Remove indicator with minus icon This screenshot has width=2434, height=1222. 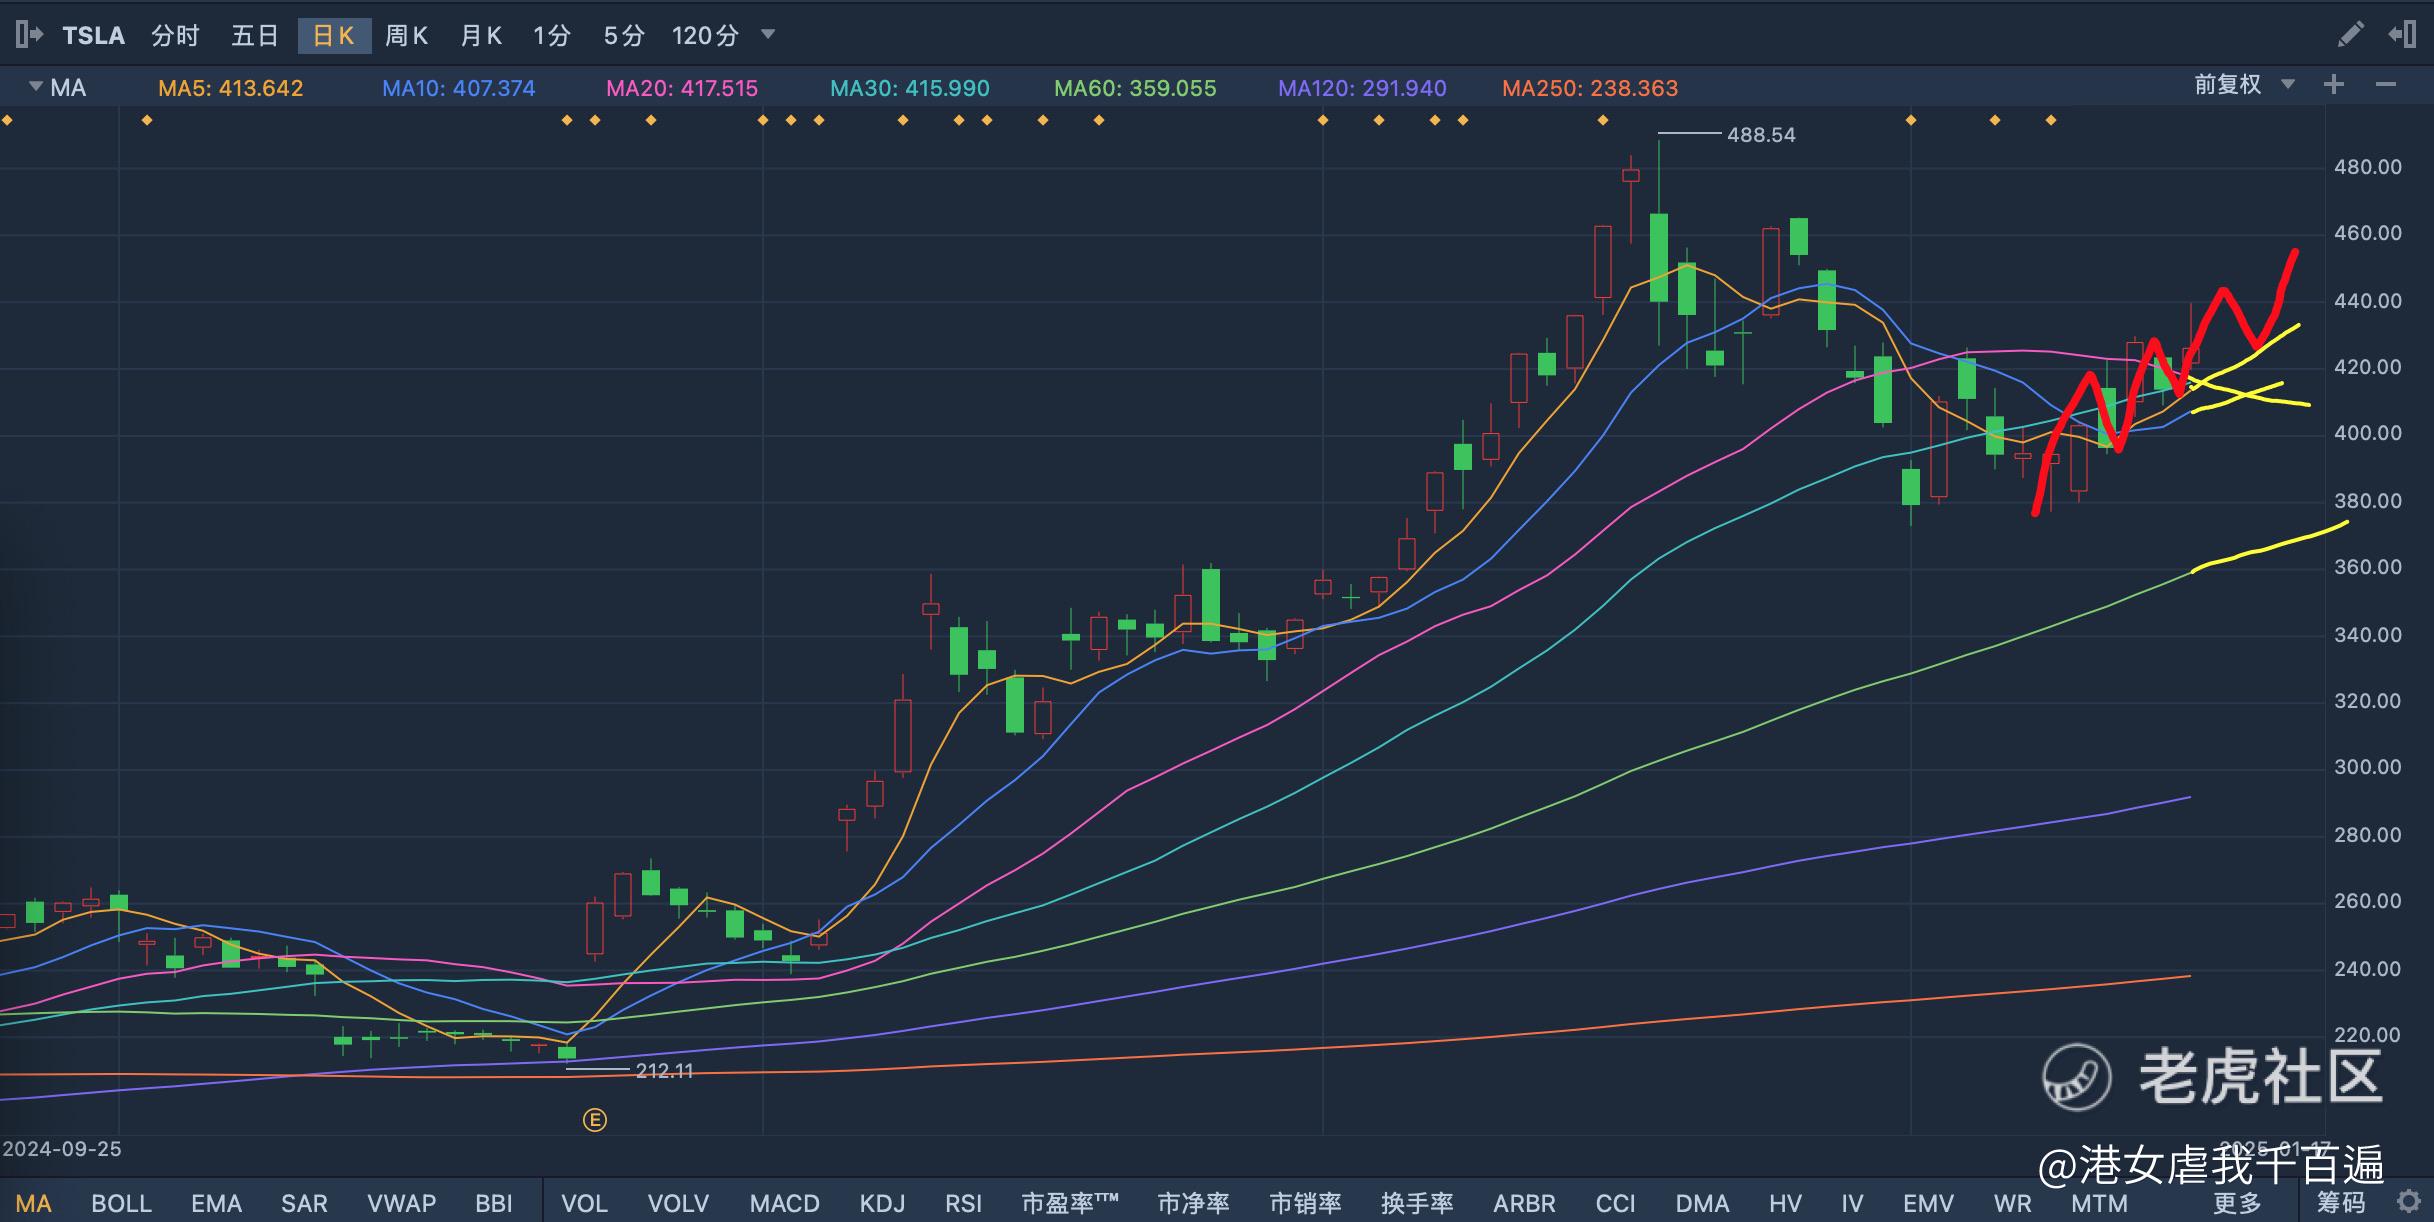coord(2386,85)
